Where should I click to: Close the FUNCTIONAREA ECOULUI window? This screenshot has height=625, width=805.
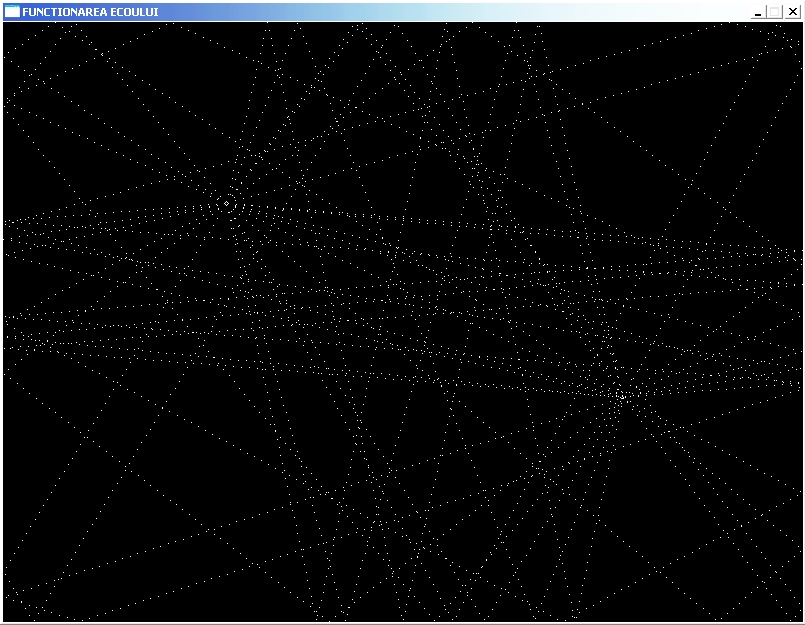click(793, 12)
